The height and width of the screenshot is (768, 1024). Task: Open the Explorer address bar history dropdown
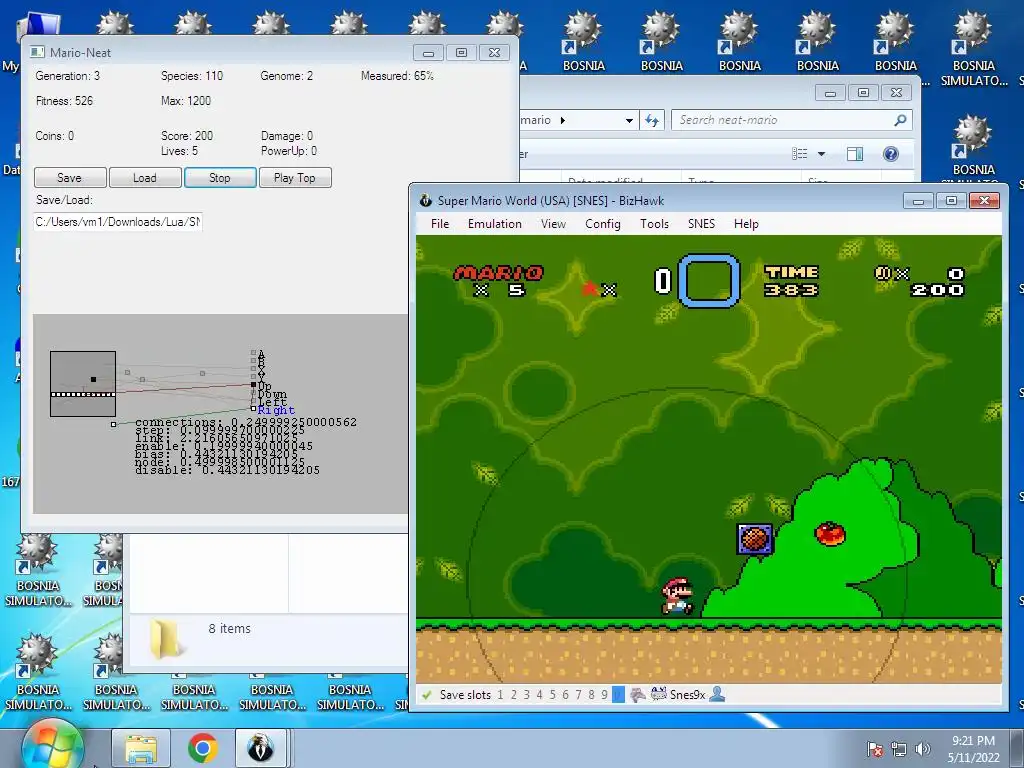[629, 120]
